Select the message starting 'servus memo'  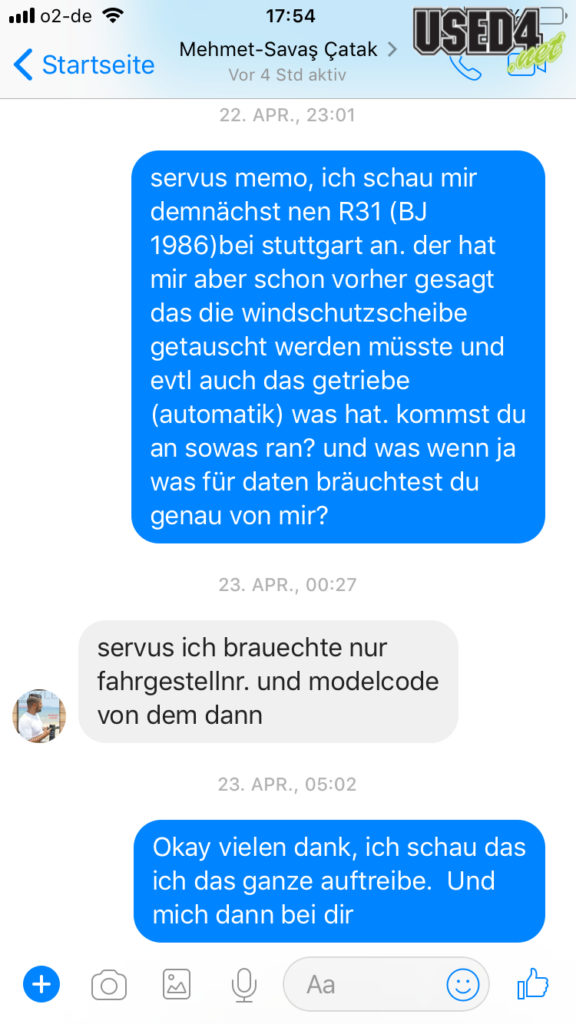[338, 347]
